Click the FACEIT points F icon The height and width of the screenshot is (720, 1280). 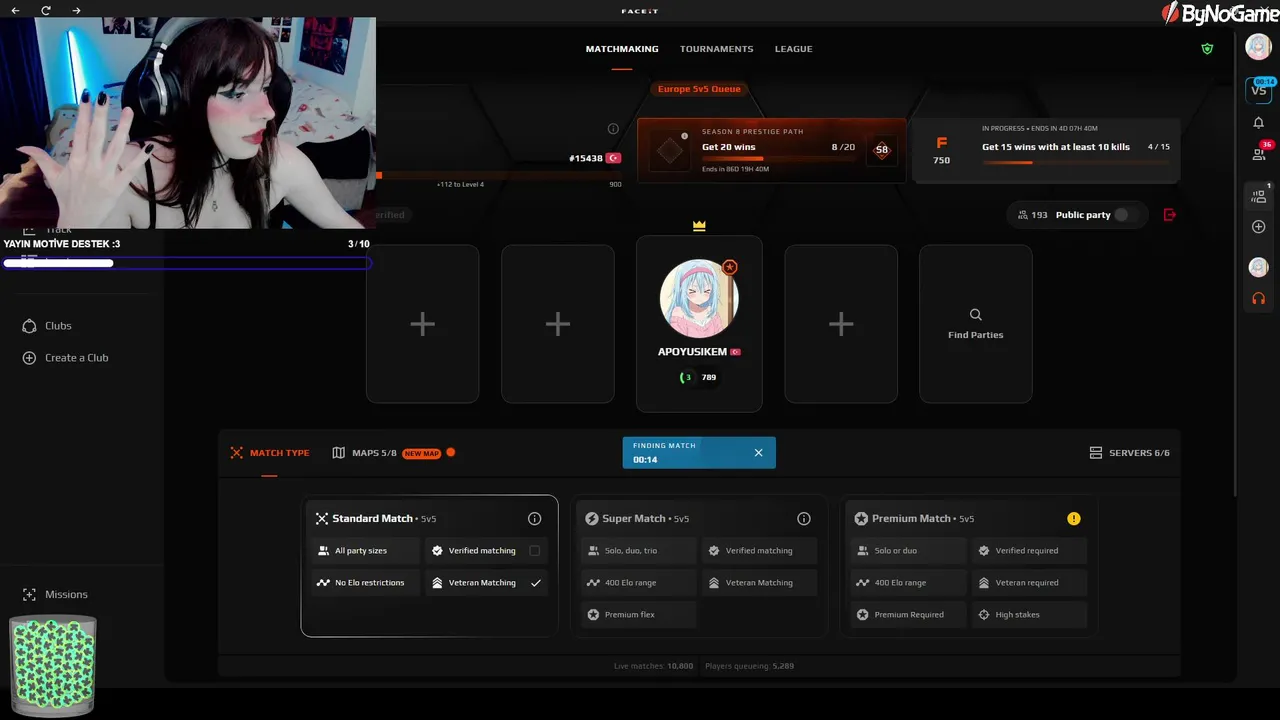[x=941, y=143]
